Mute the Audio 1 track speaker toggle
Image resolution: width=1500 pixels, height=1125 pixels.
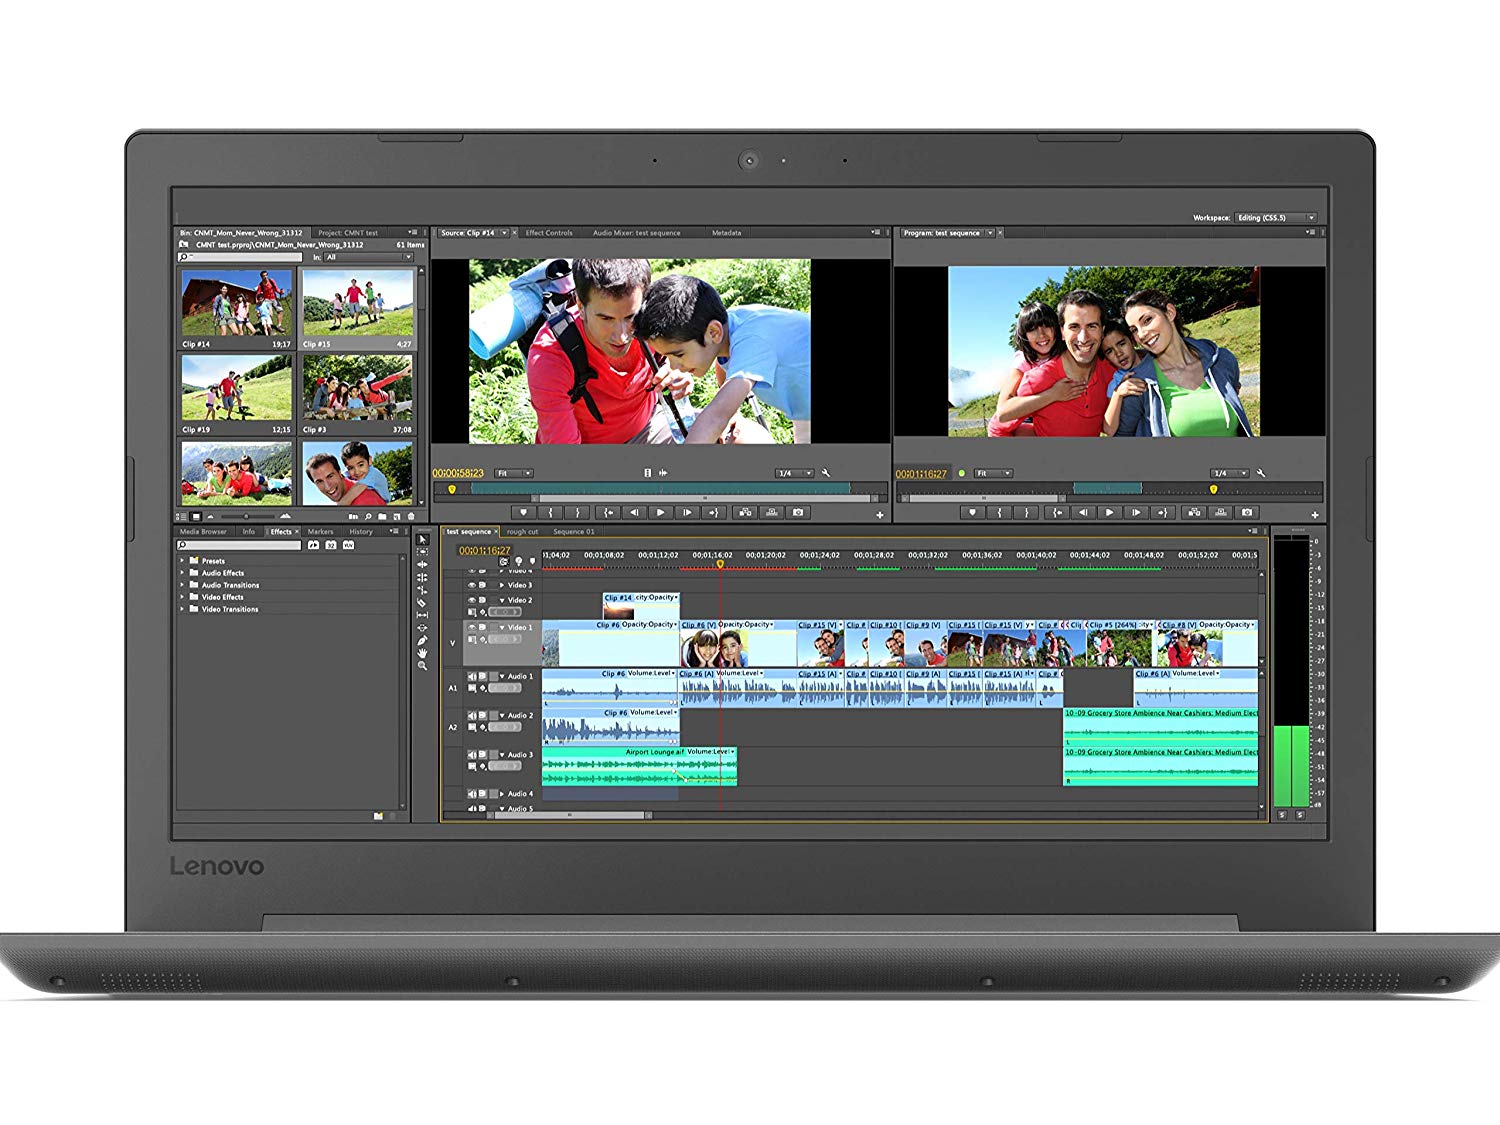(472, 676)
